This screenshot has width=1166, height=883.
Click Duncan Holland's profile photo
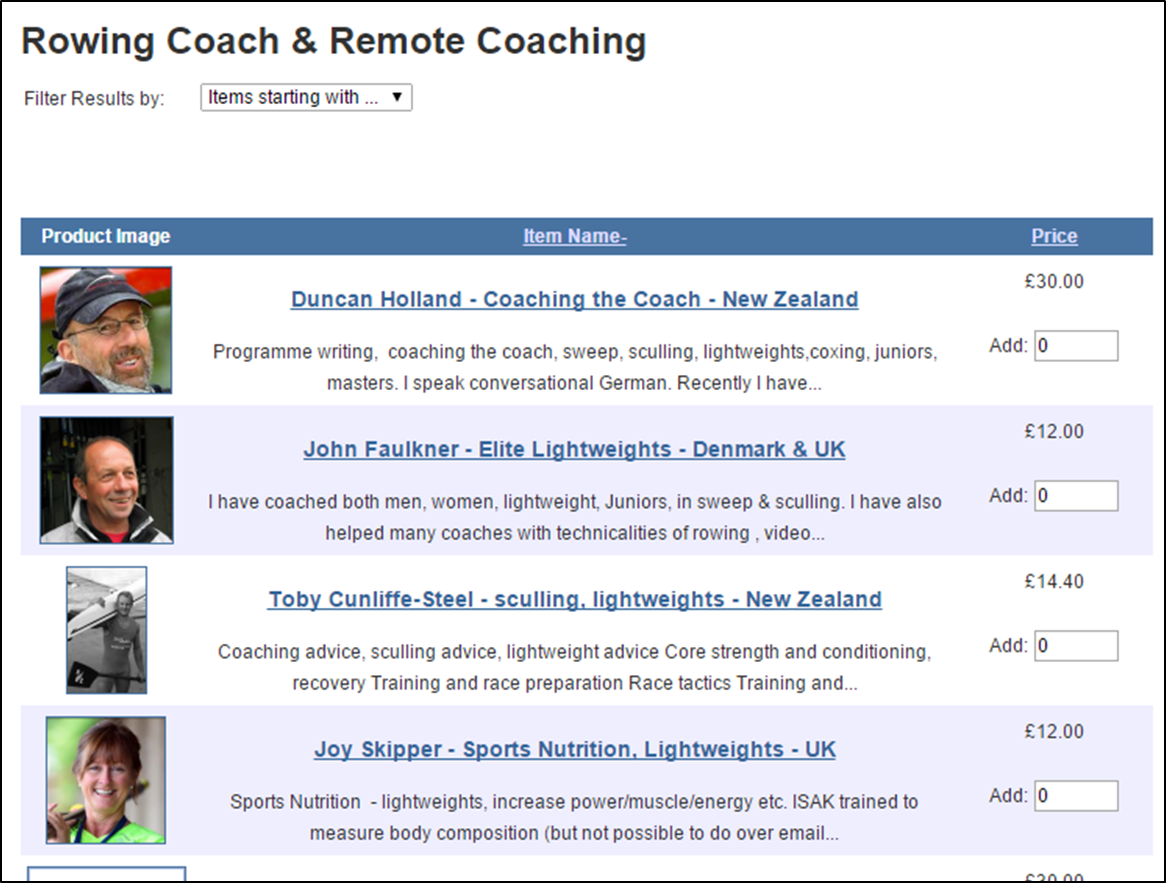(x=106, y=330)
